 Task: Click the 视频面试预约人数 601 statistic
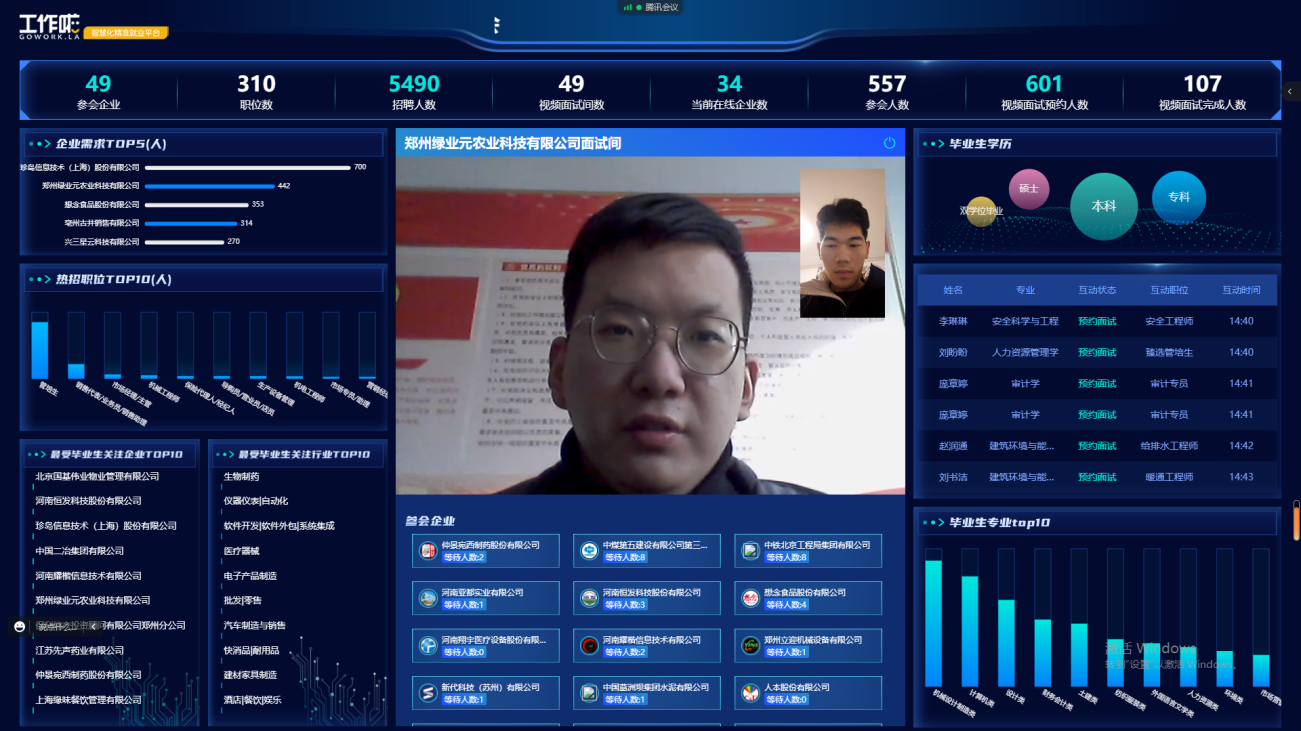tap(1044, 92)
